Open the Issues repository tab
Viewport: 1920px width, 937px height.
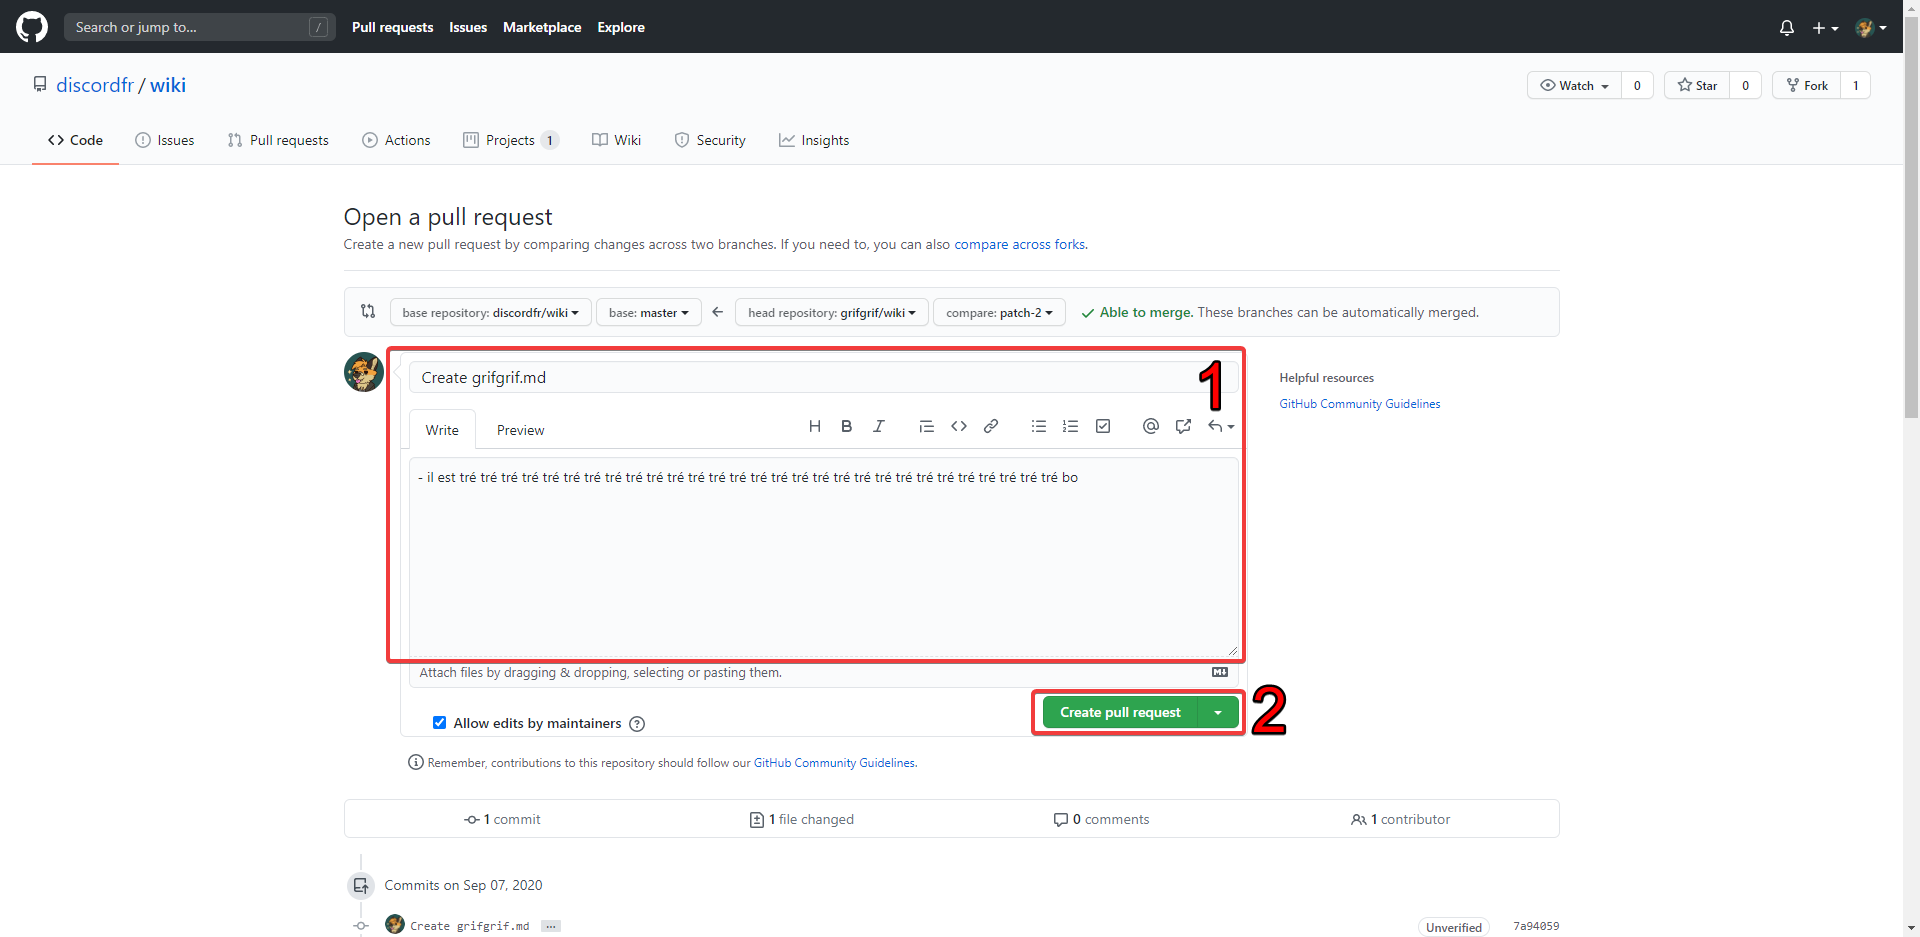(x=165, y=140)
